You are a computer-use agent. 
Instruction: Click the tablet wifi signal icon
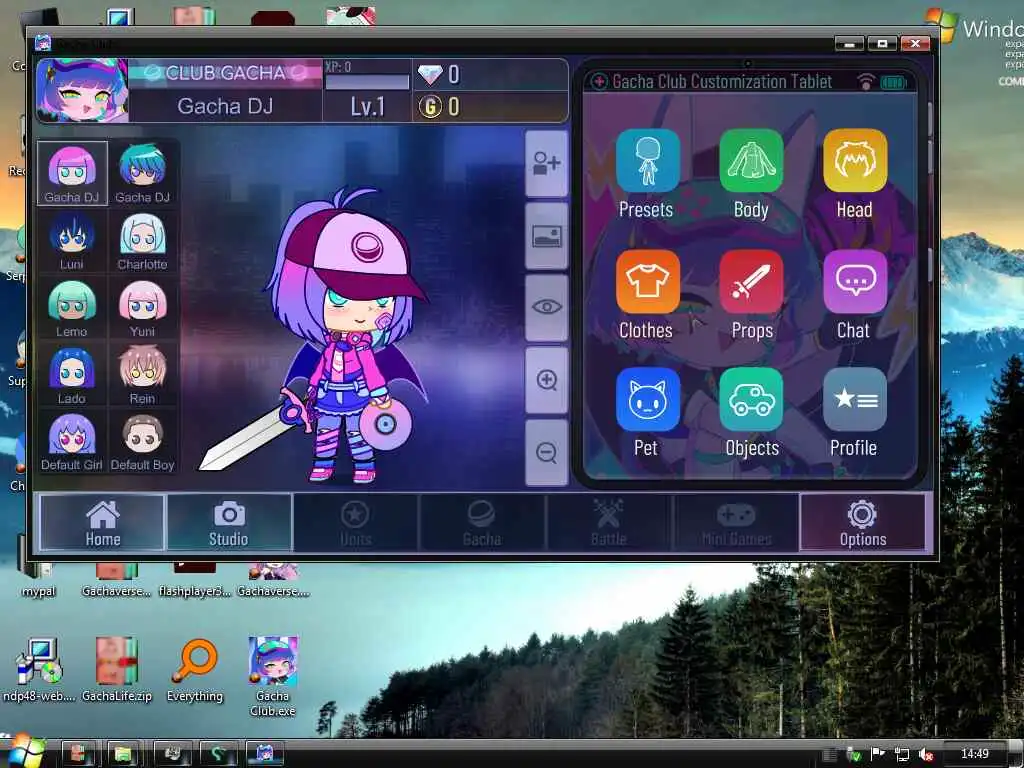point(866,81)
